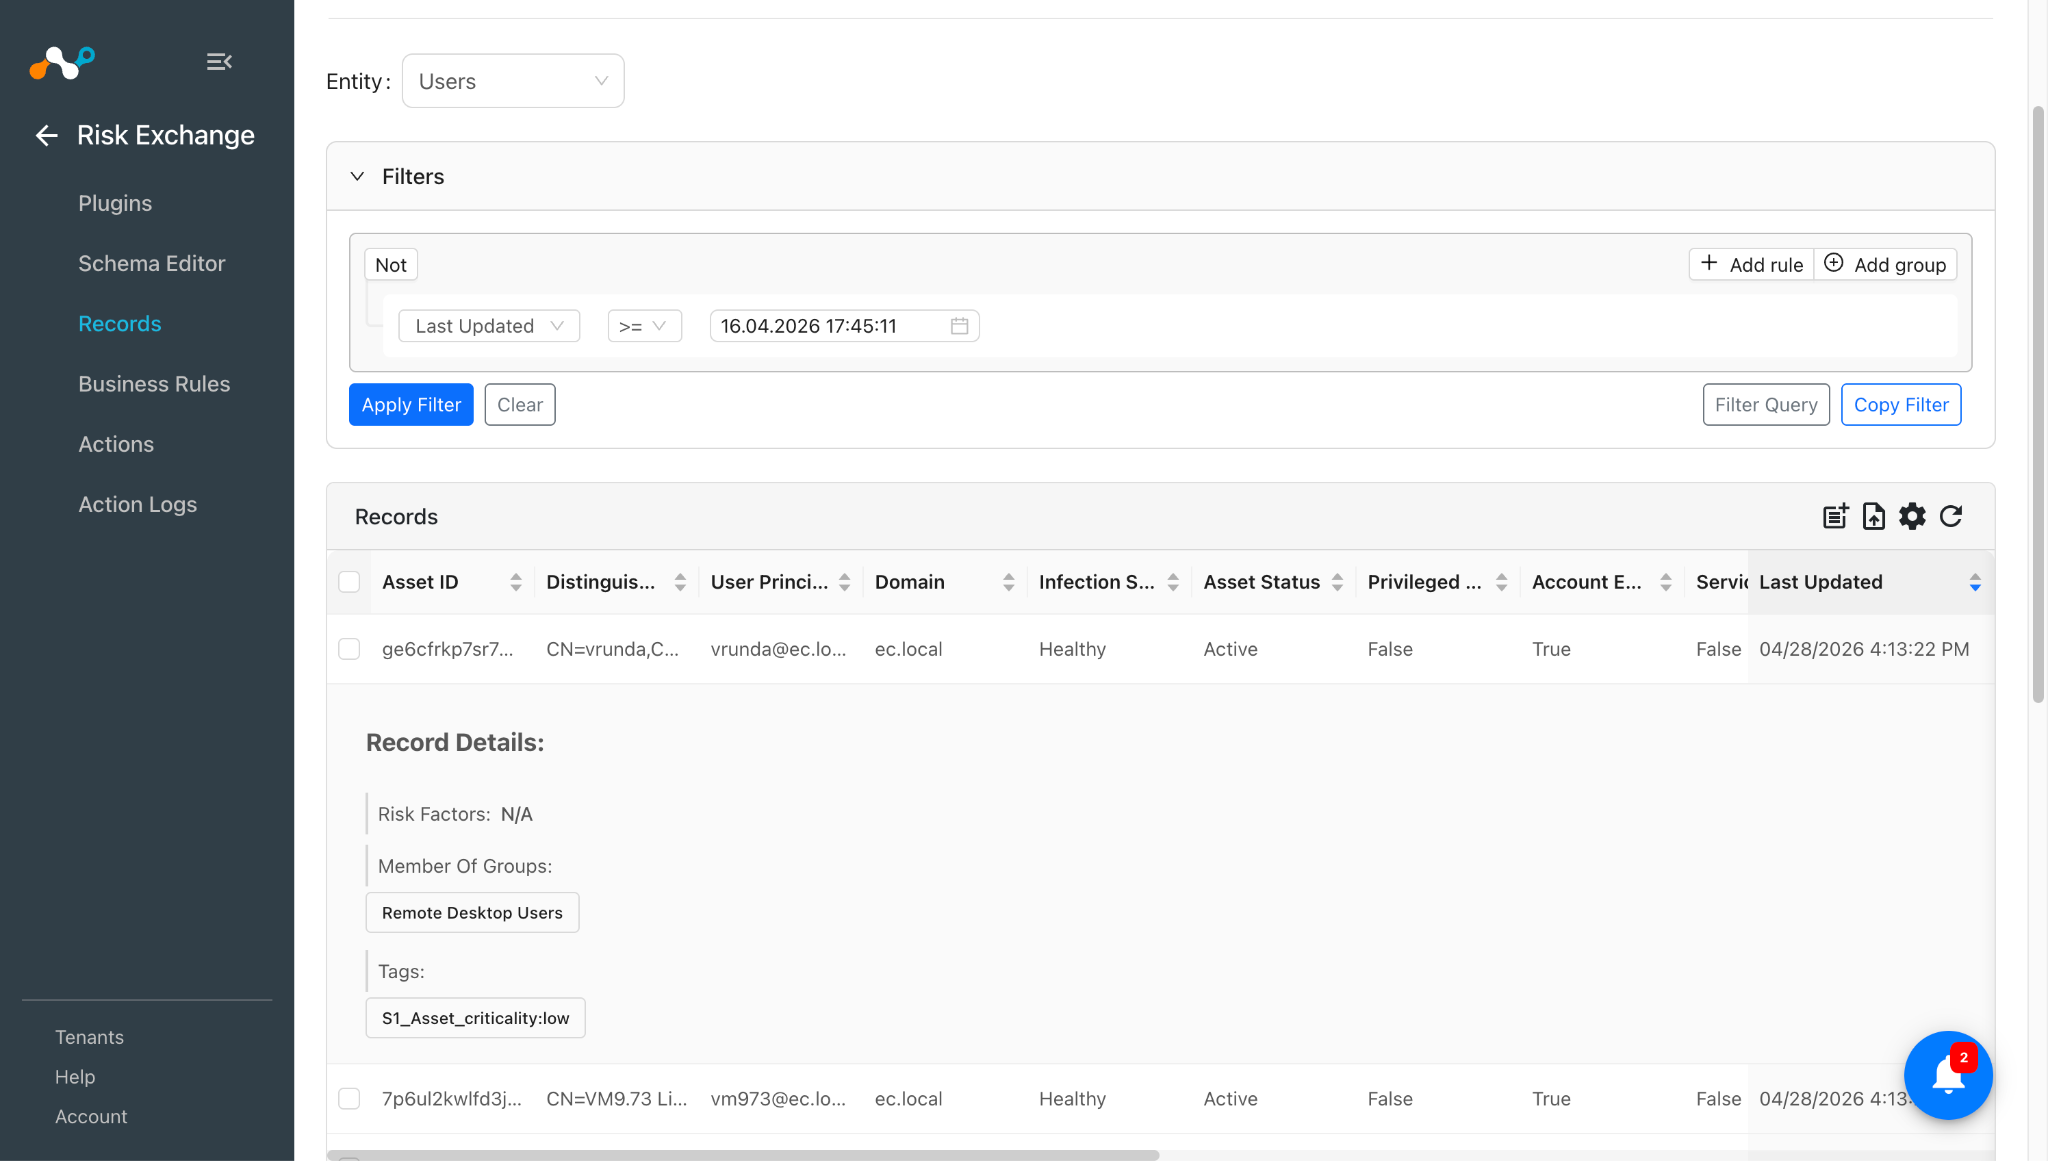Open the date picker calendar icon
Image resolution: width=2048 pixels, height=1161 pixels.
pos(959,326)
